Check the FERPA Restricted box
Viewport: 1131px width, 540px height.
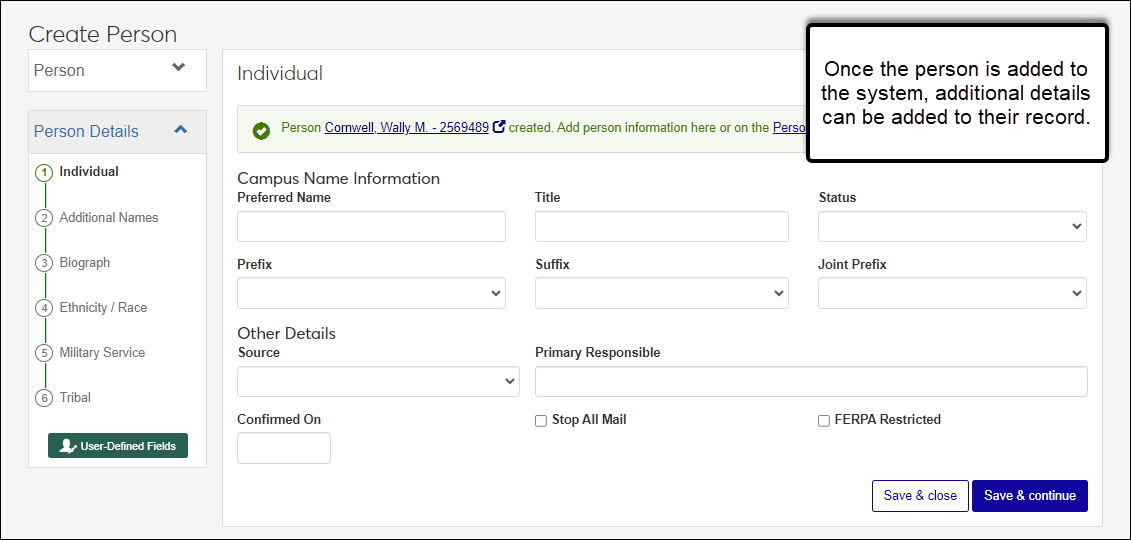click(x=824, y=421)
